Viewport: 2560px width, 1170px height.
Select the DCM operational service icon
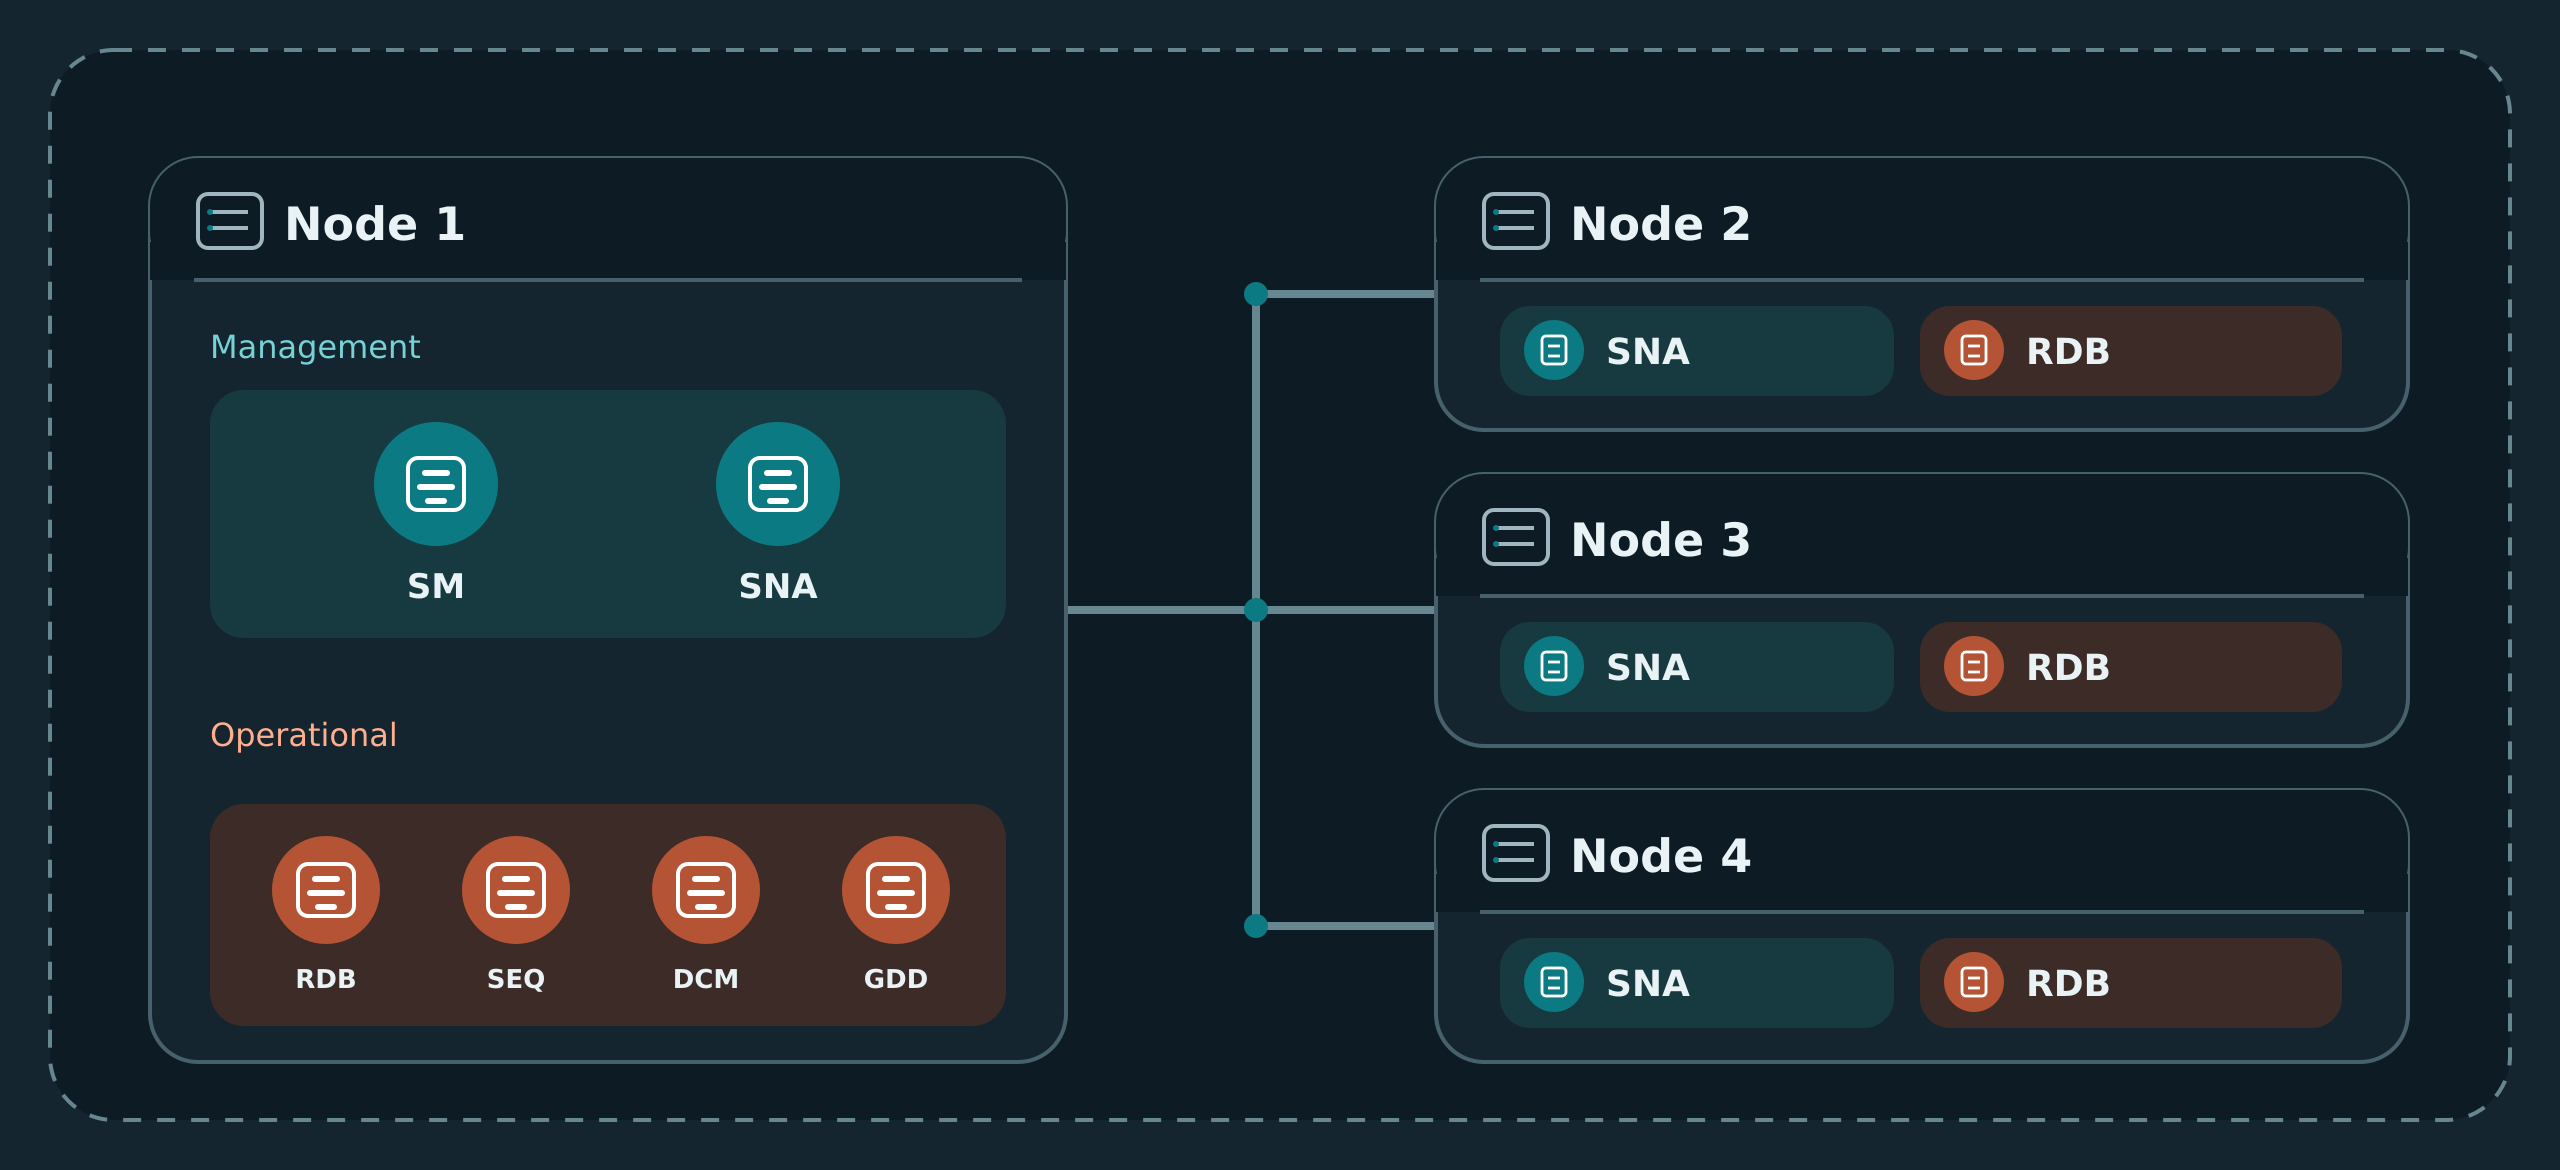tap(706, 890)
